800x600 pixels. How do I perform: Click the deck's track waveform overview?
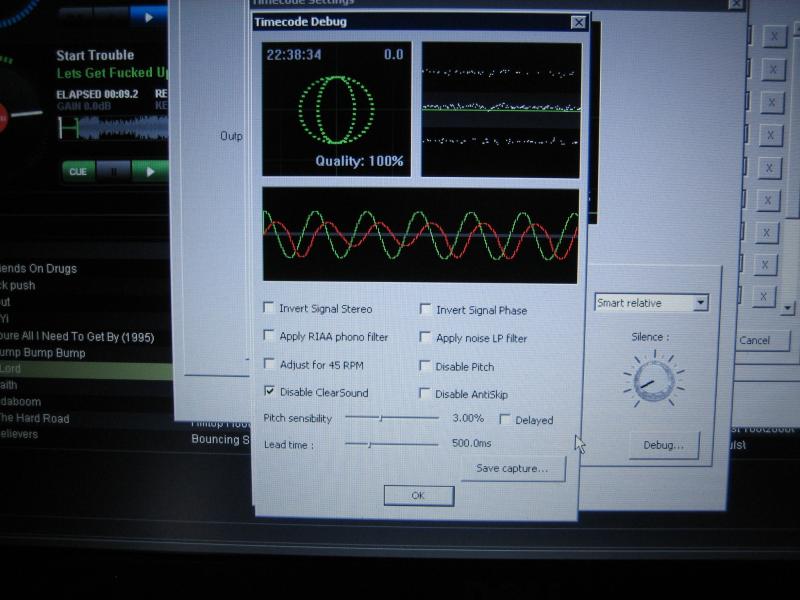pyautogui.click(x=112, y=127)
